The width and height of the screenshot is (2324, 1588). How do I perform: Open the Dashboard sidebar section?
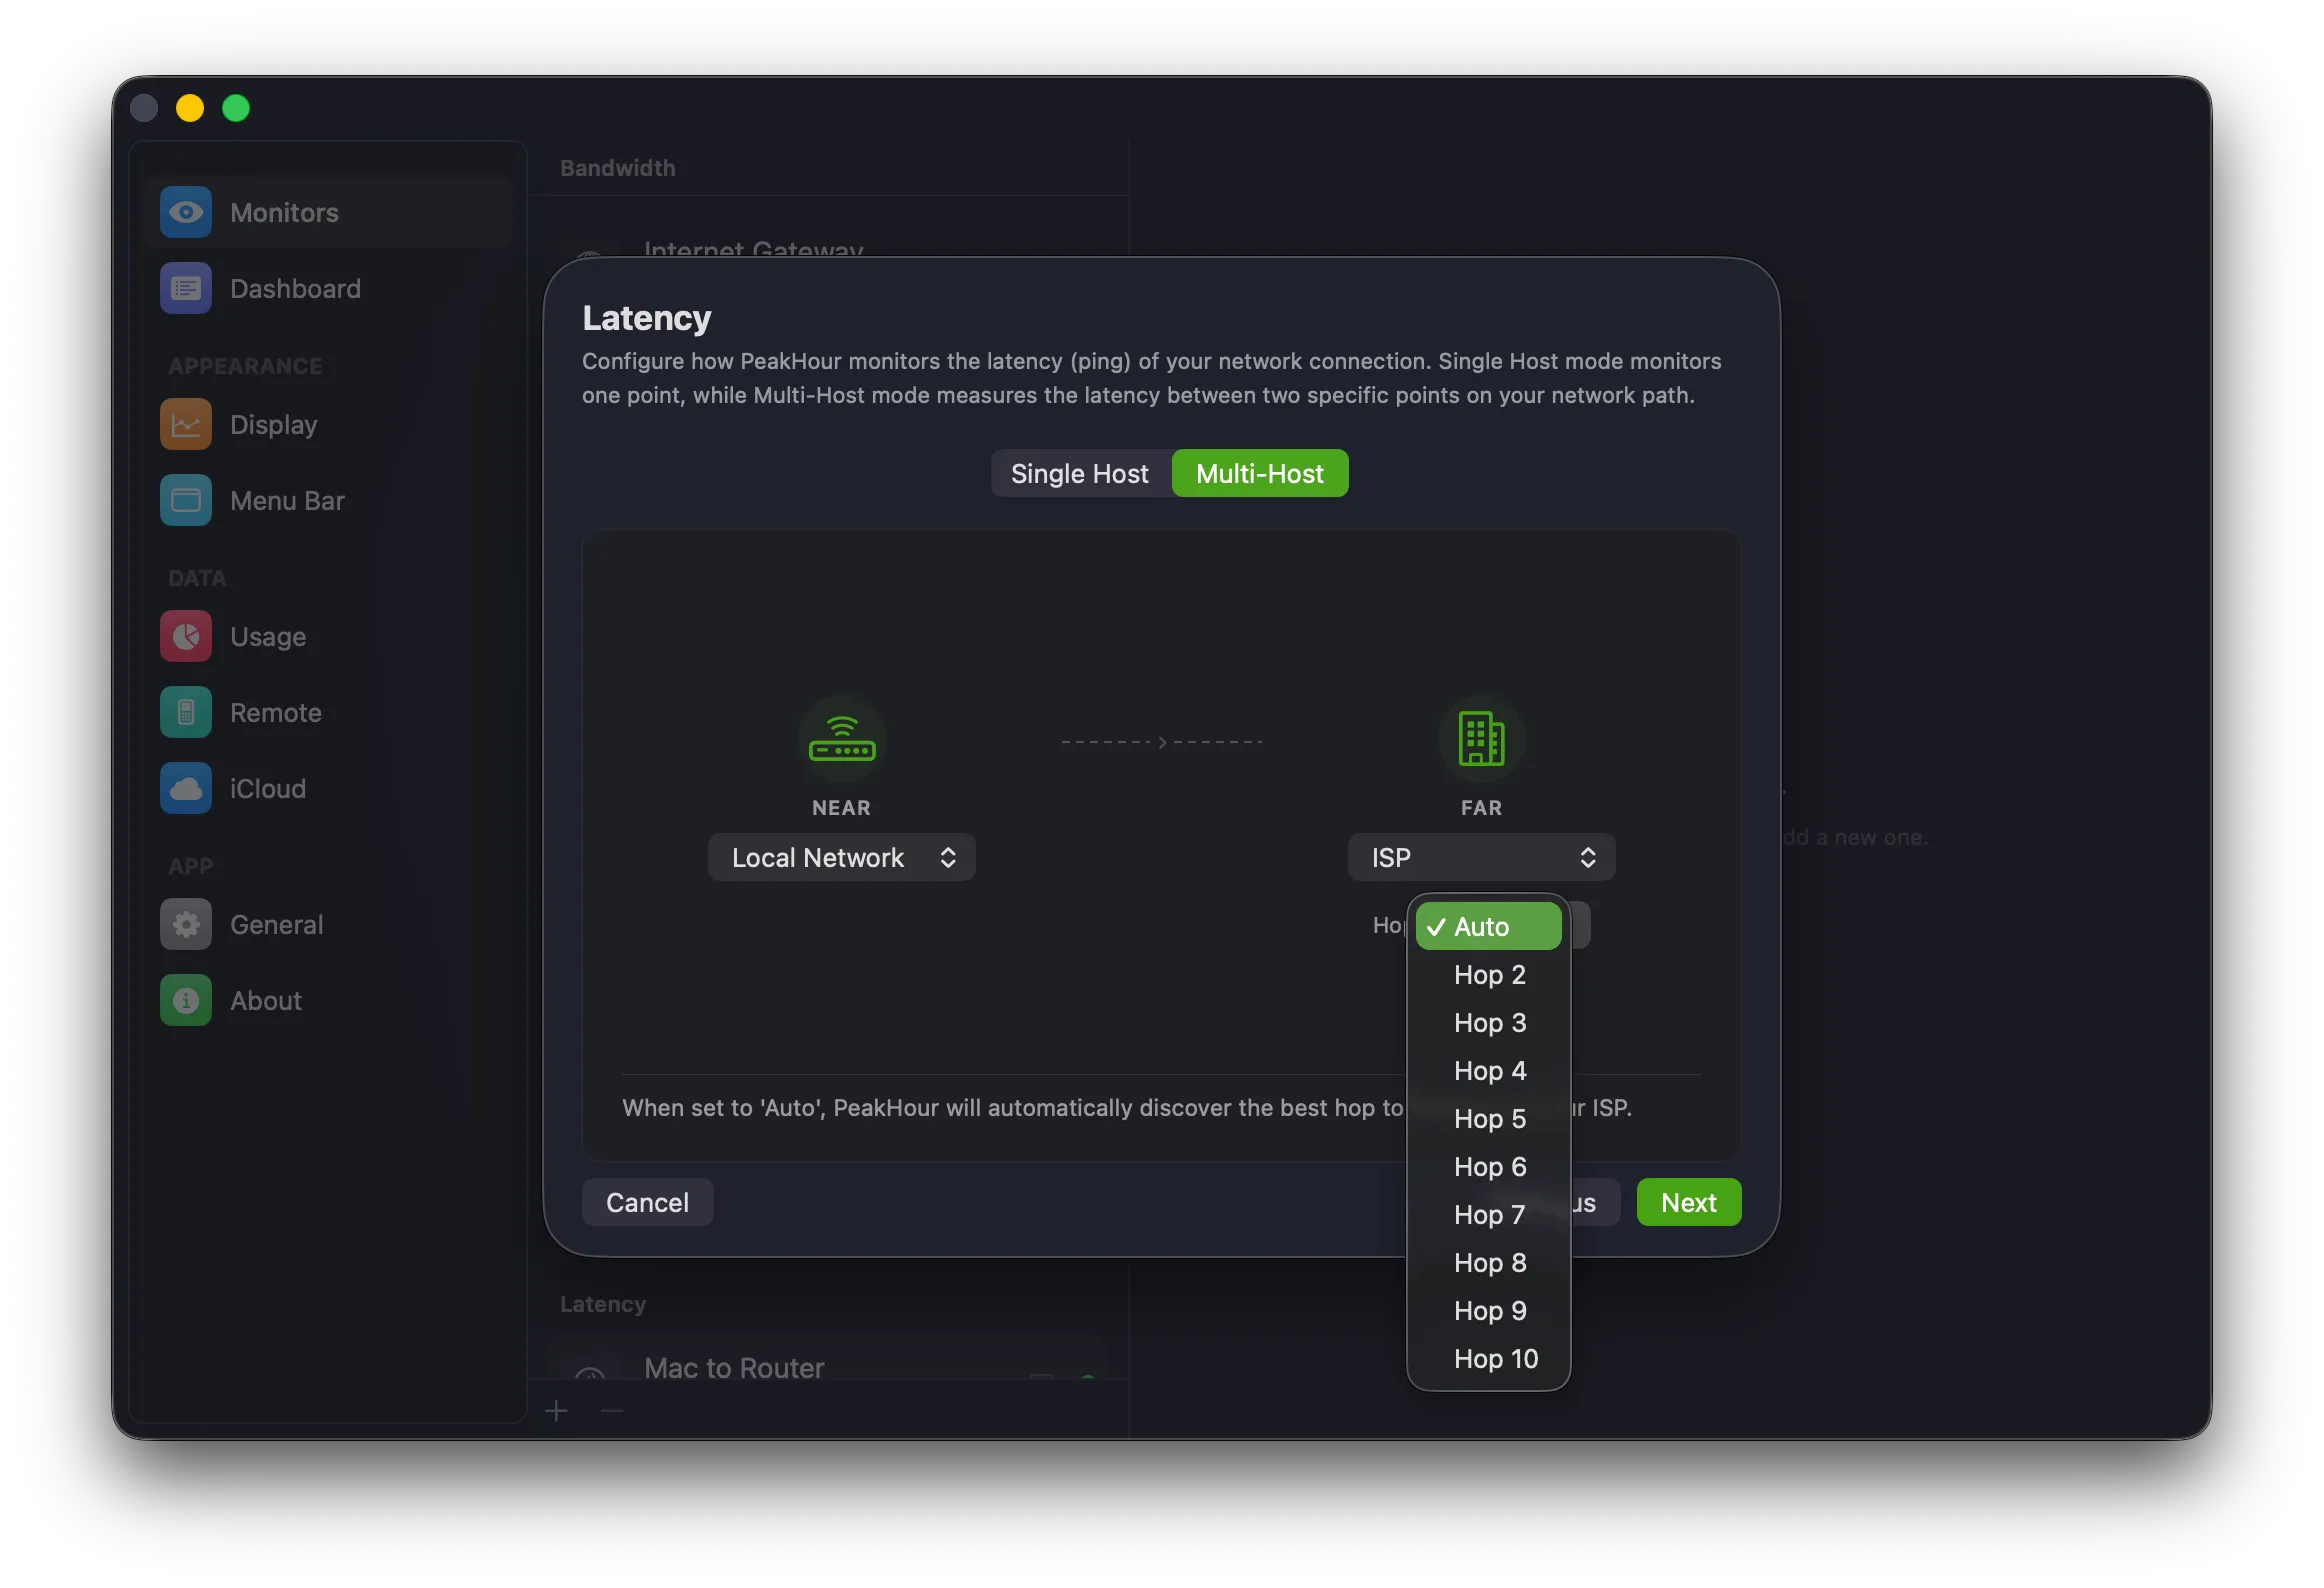[329, 288]
